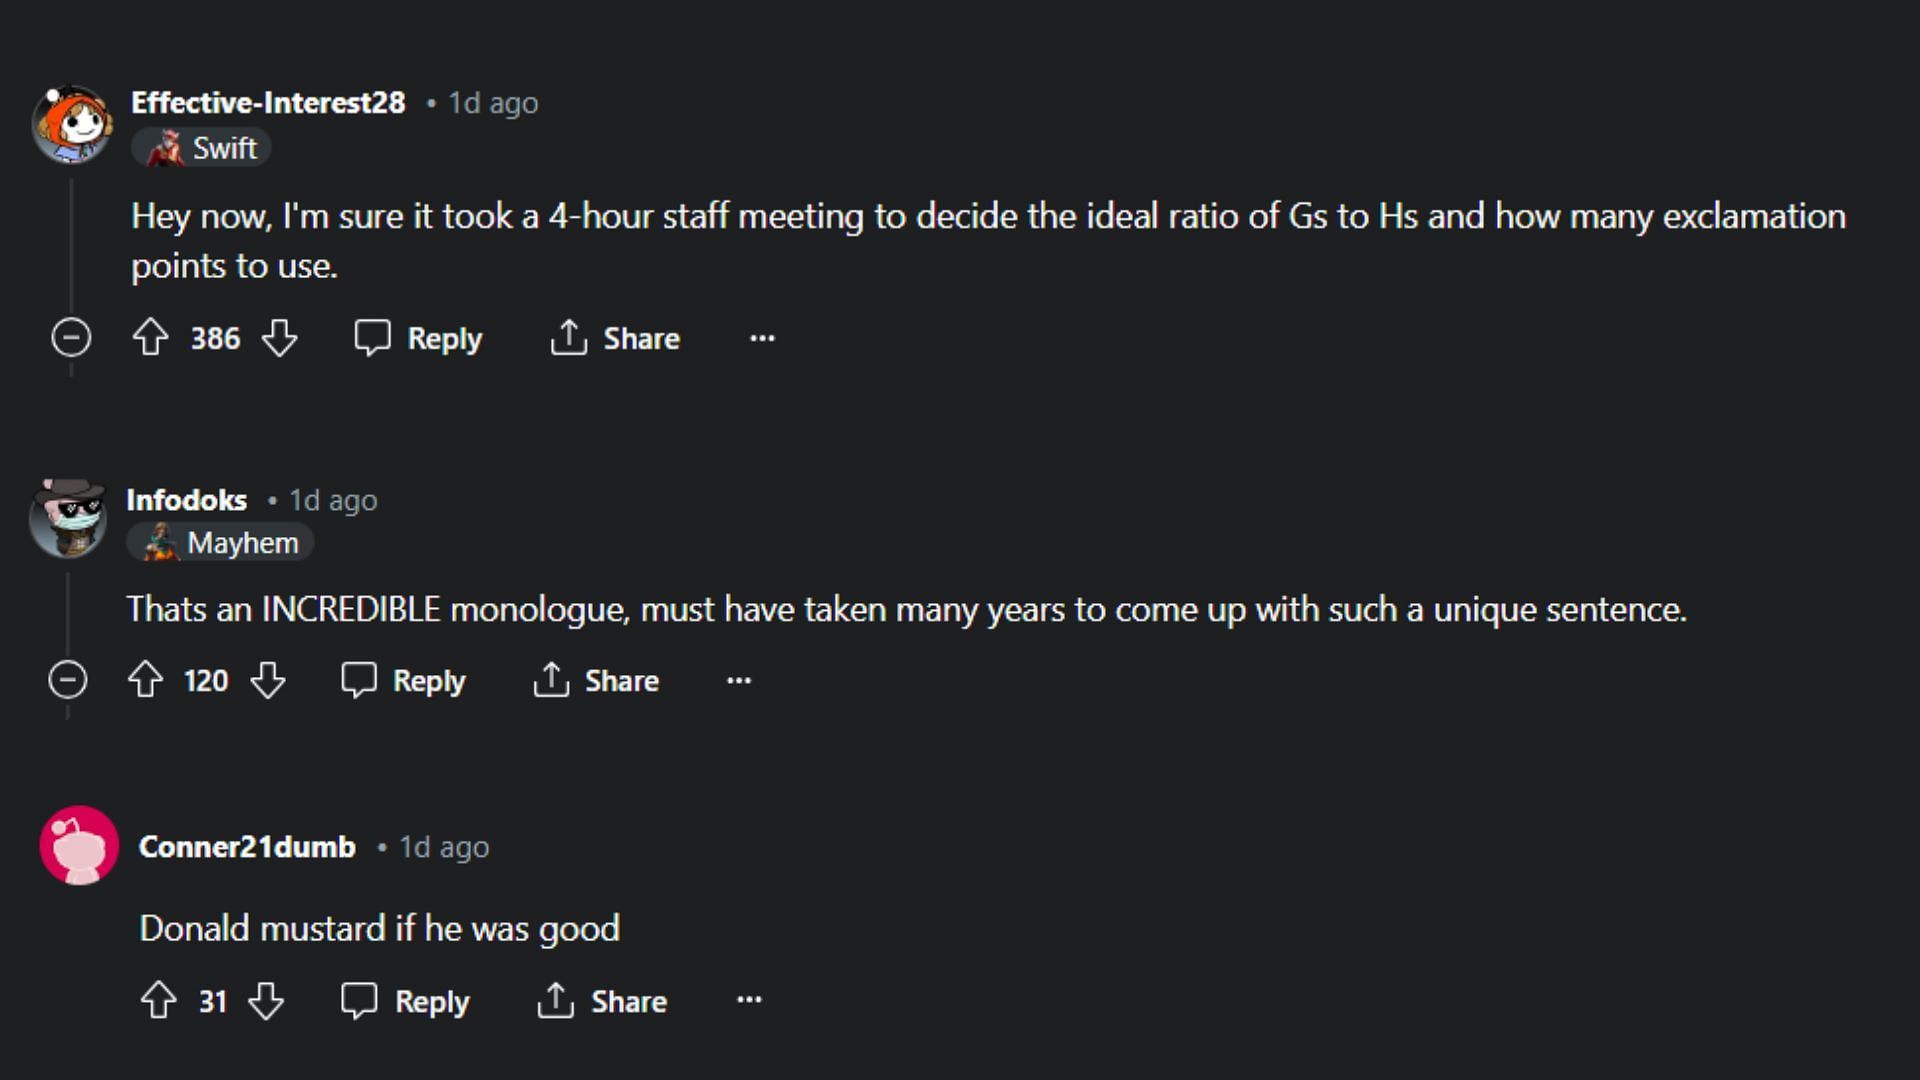
Task: Open more options on Infodoks comment
Action: point(739,680)
